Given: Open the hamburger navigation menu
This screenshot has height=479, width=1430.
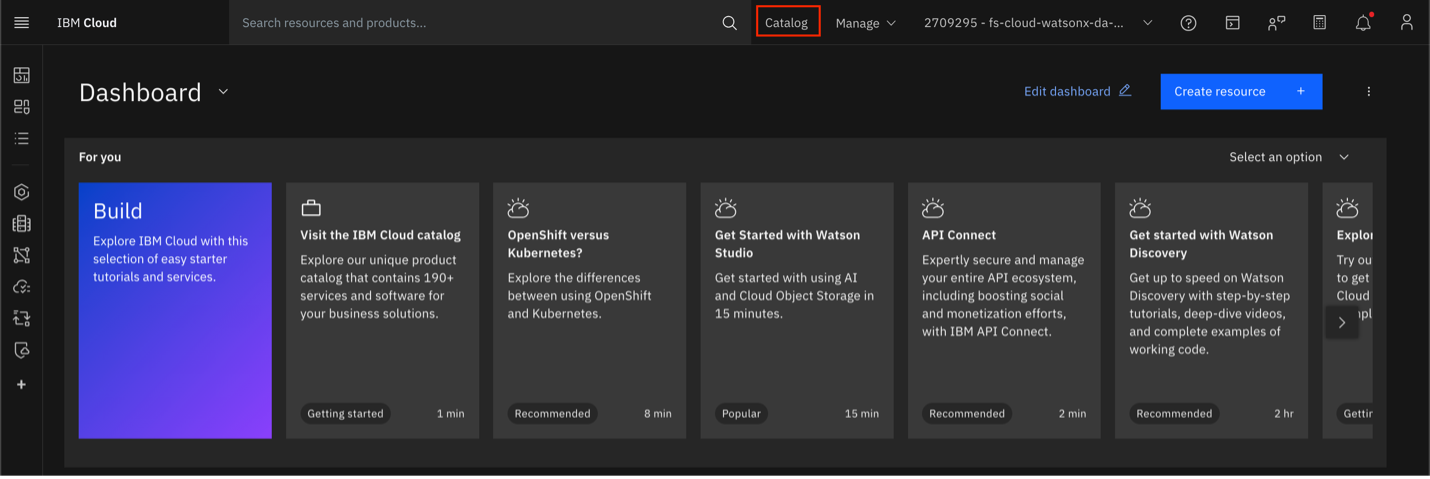Looking at the screenshot, I should tap(21, 22).
